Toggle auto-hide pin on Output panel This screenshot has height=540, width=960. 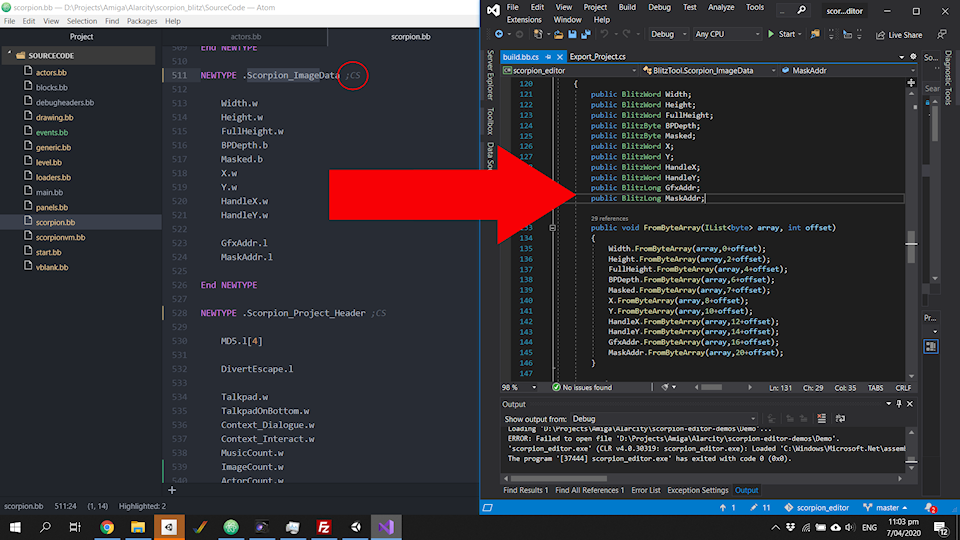pos(898,403)
